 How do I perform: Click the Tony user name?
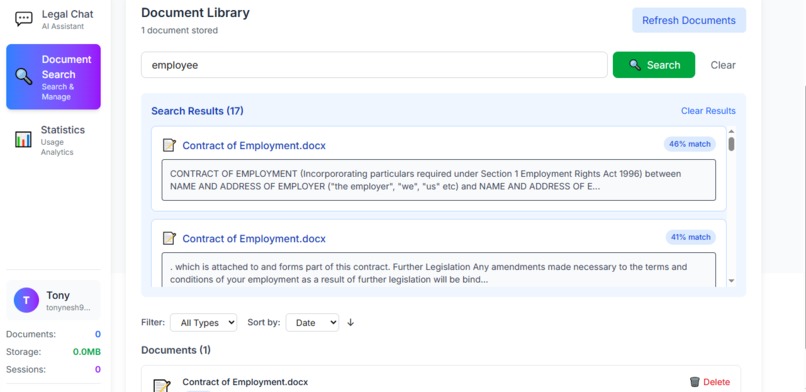(x=58, y=295)
